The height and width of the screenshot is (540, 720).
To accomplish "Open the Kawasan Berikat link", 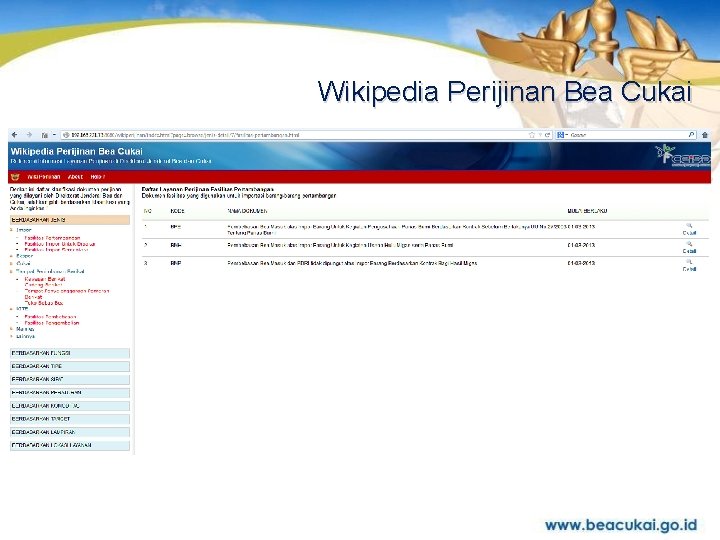I will point(45,279).
